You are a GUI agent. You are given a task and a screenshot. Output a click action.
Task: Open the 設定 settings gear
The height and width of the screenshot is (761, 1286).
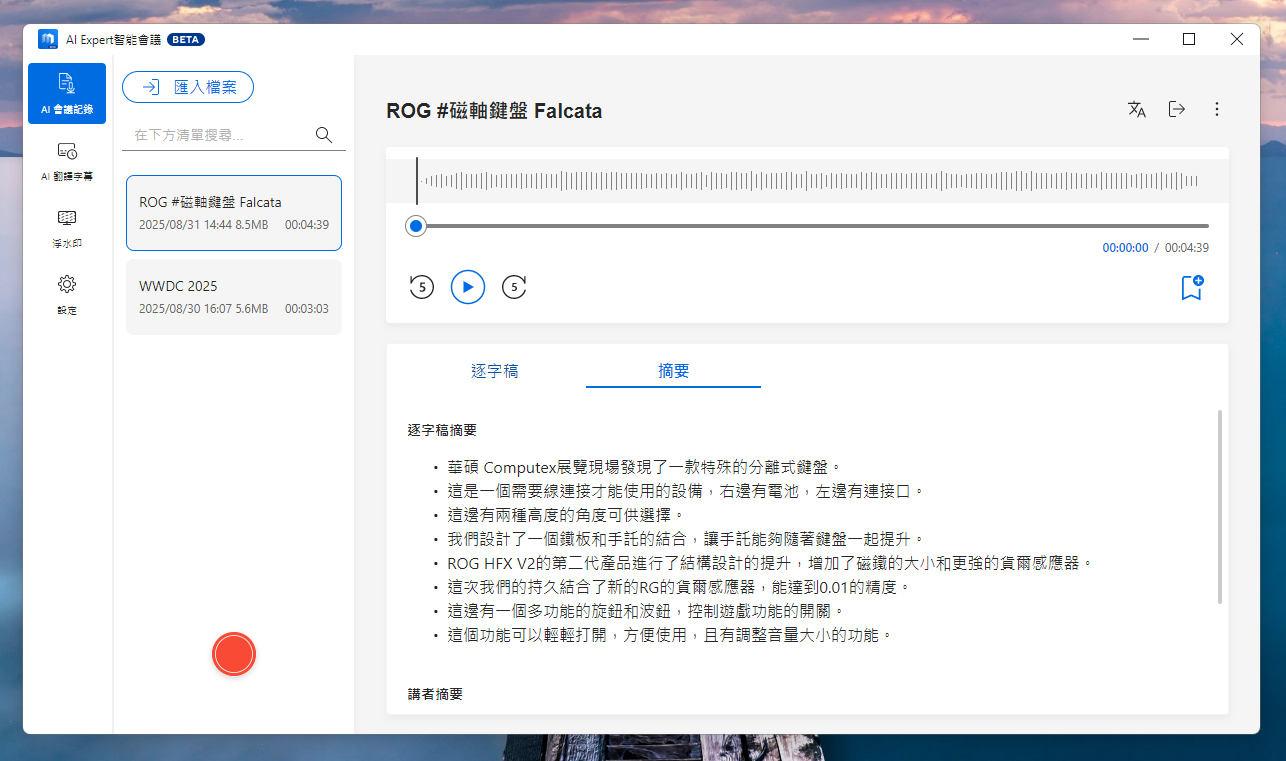click(67, 293)
